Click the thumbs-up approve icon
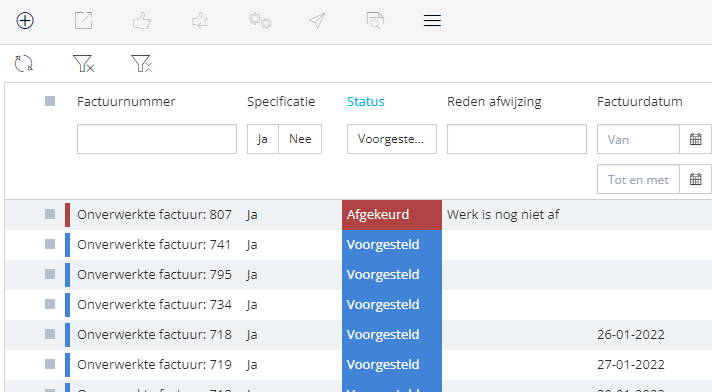 142,20
